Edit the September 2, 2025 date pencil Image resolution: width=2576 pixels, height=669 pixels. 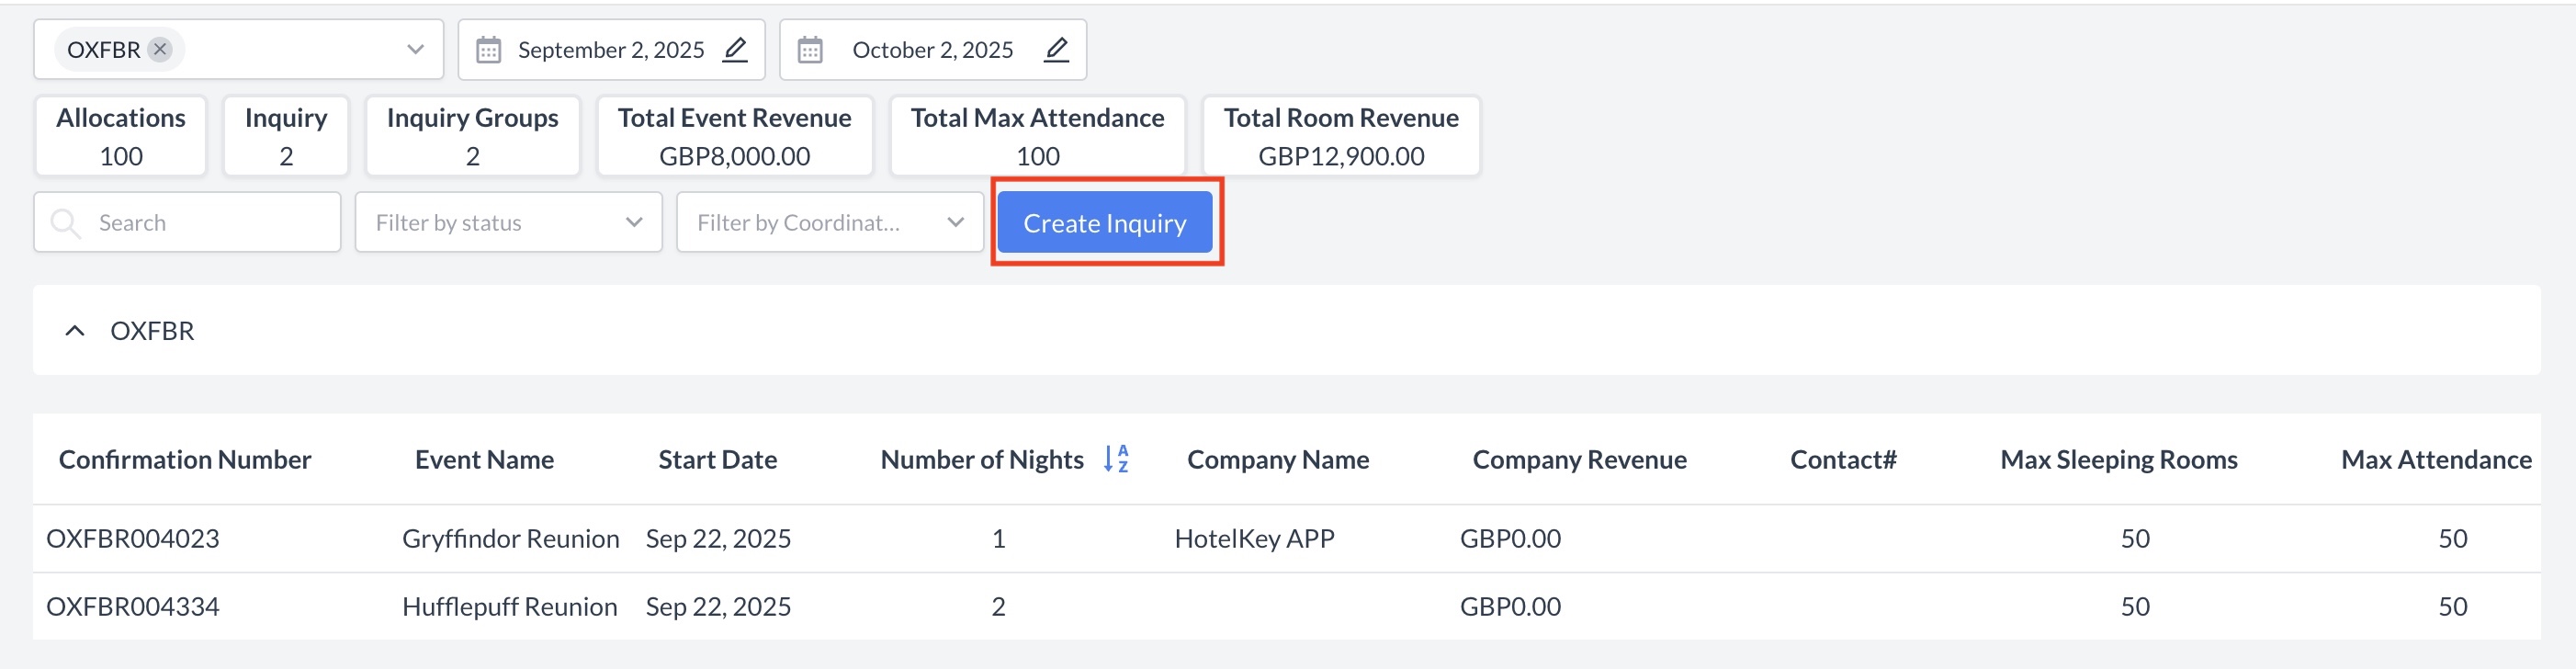(735, 49)
